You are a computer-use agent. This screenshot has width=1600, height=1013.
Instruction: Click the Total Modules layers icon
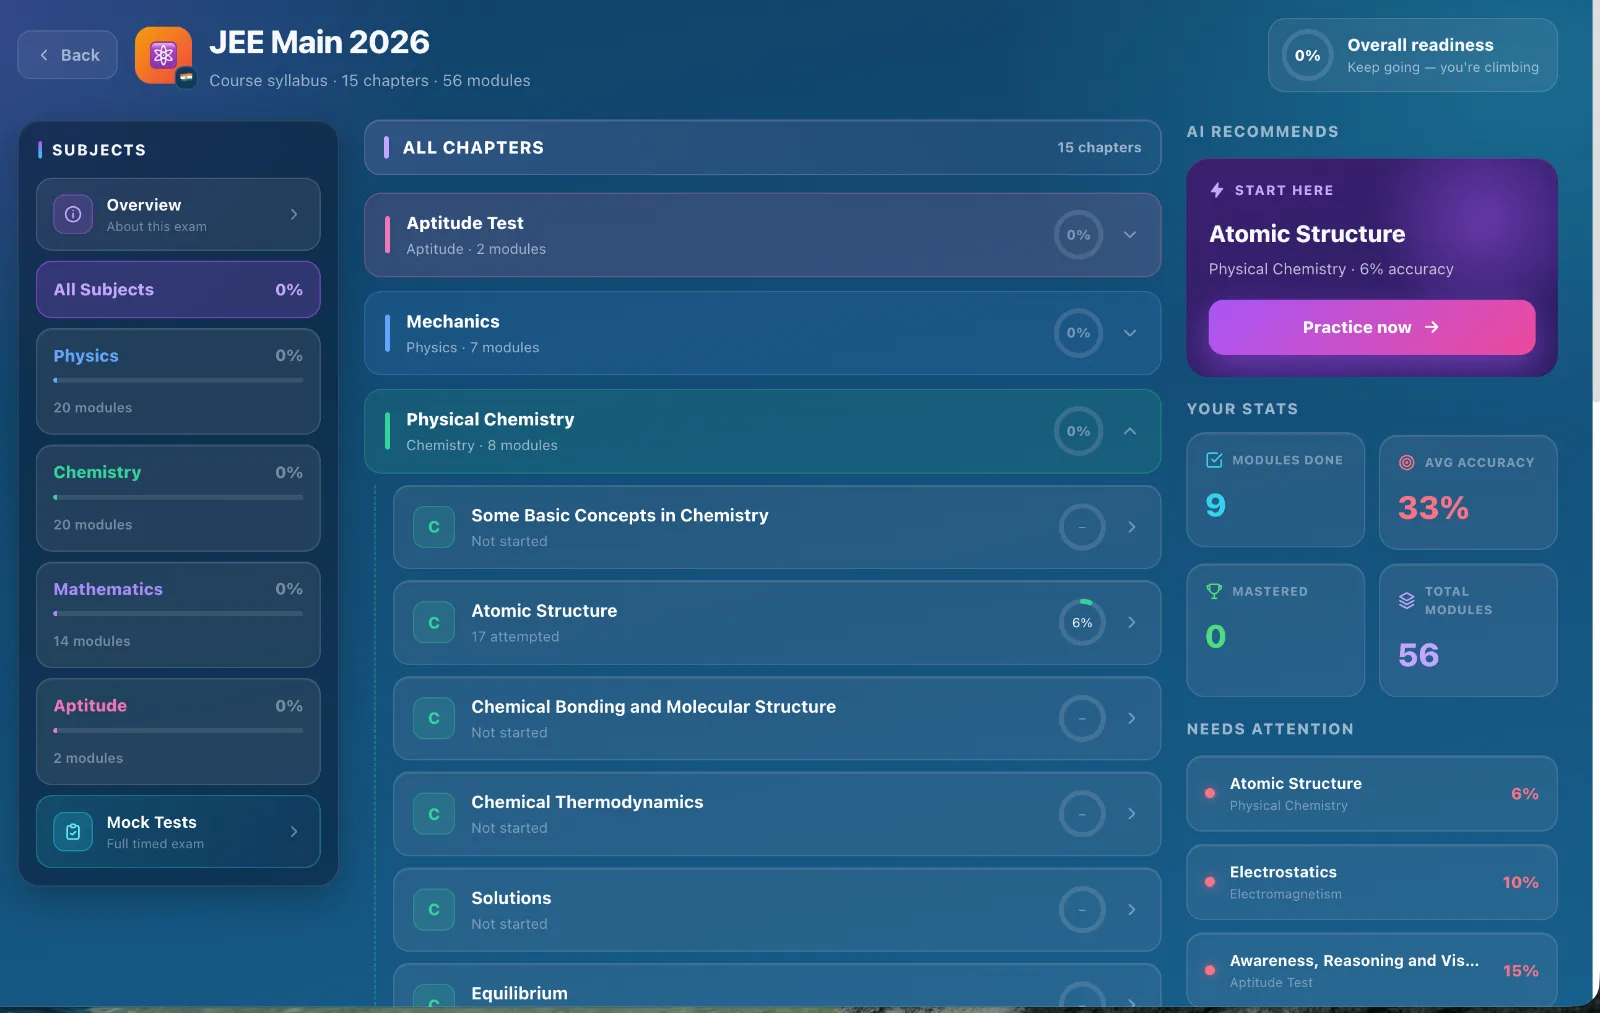(x=1407, y=600)
